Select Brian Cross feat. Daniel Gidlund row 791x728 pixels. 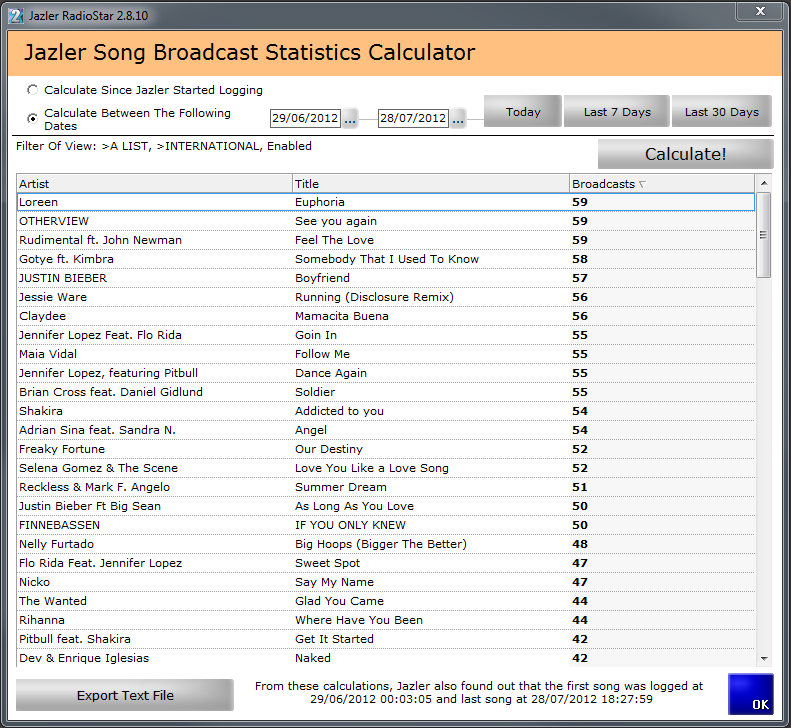(x=386, y=392)
